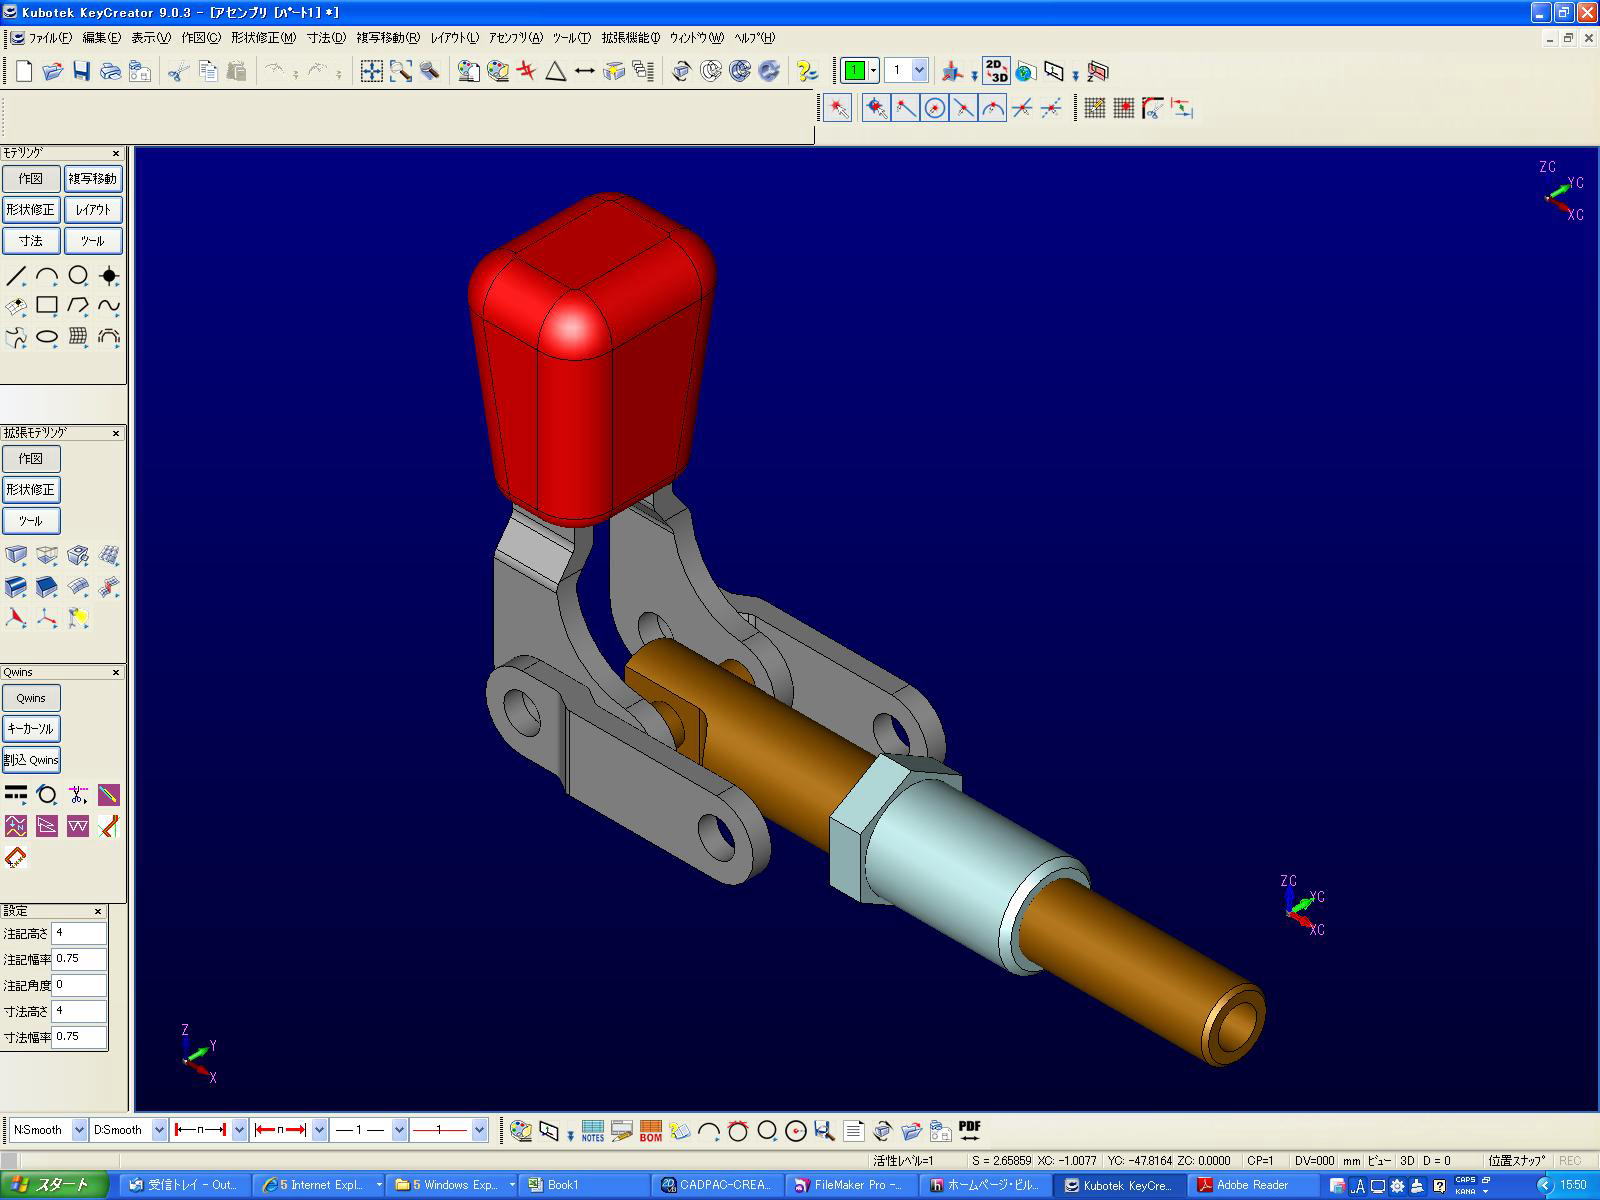This screenshot has height=1200, width=1600.
Task: Open the 寸法(D) menu
Action: 326,38
